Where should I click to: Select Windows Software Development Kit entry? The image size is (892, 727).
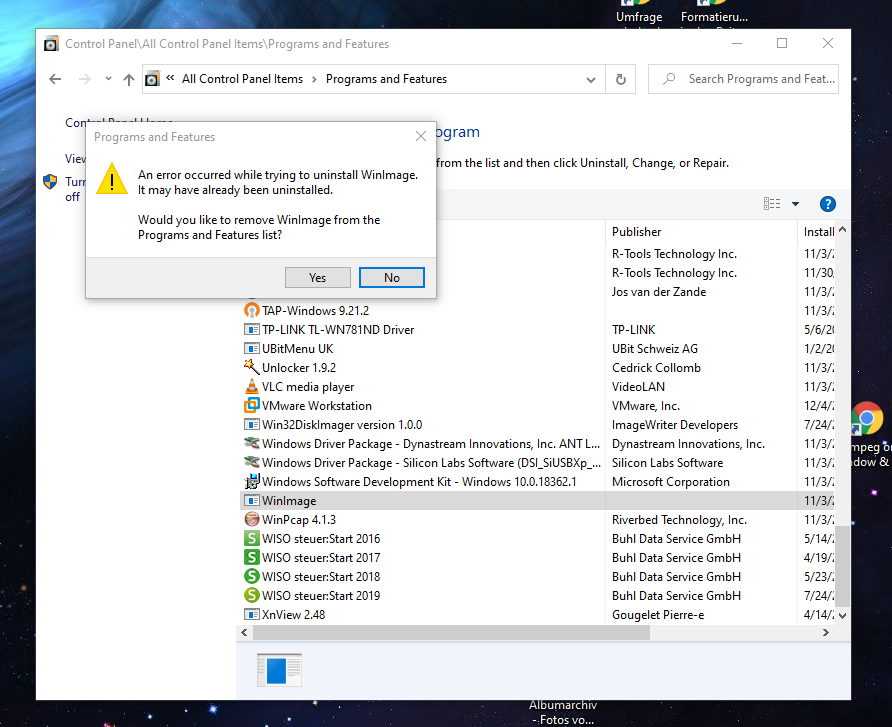click(x=419, y=482)
